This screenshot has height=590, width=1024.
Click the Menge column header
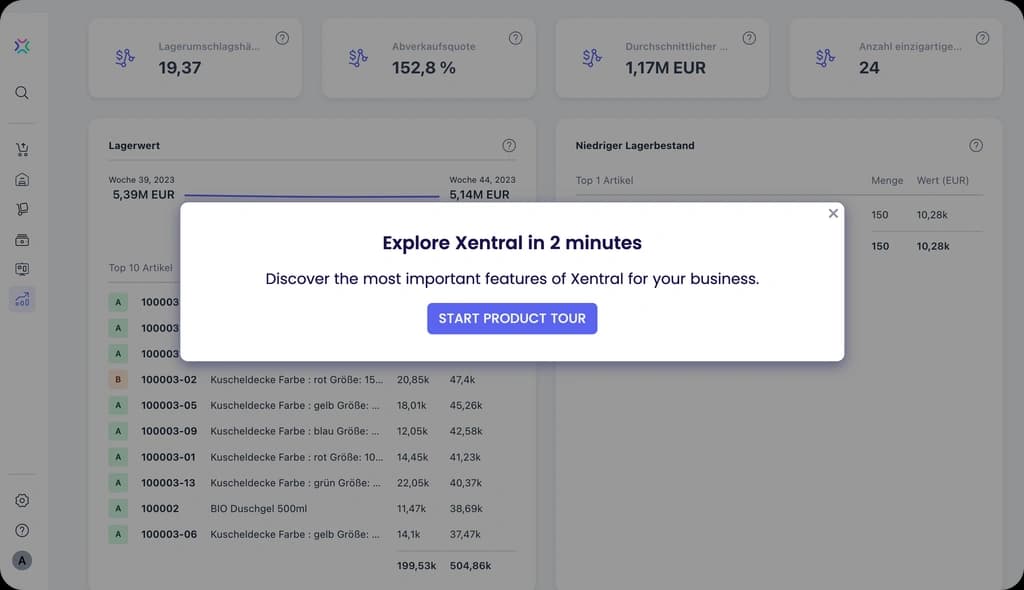tap(887, 180)
